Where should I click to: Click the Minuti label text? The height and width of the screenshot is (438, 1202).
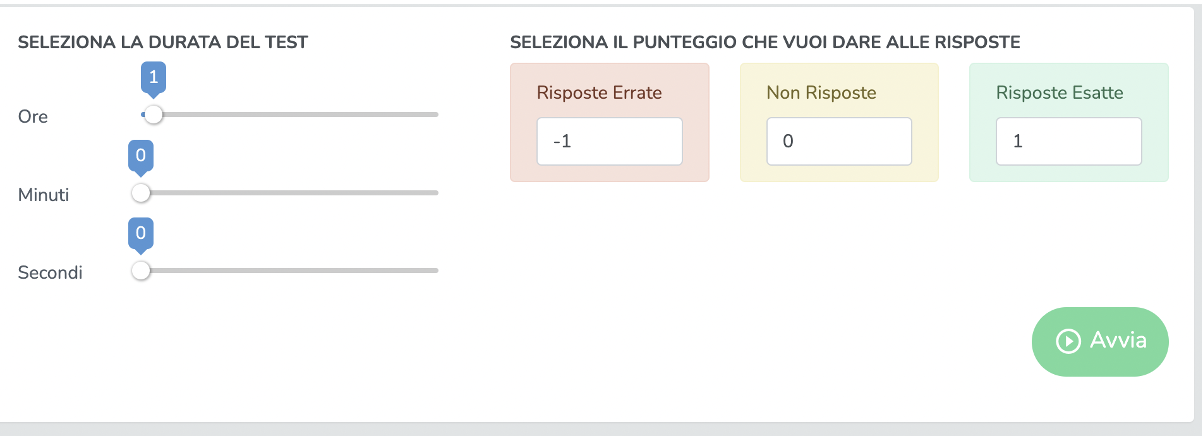click(x=43, y=194)
